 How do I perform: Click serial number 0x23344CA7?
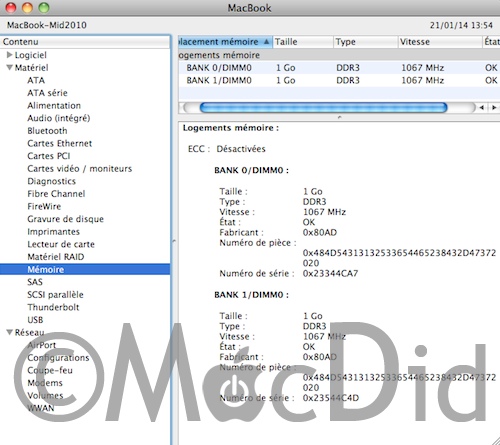(330, 274)
